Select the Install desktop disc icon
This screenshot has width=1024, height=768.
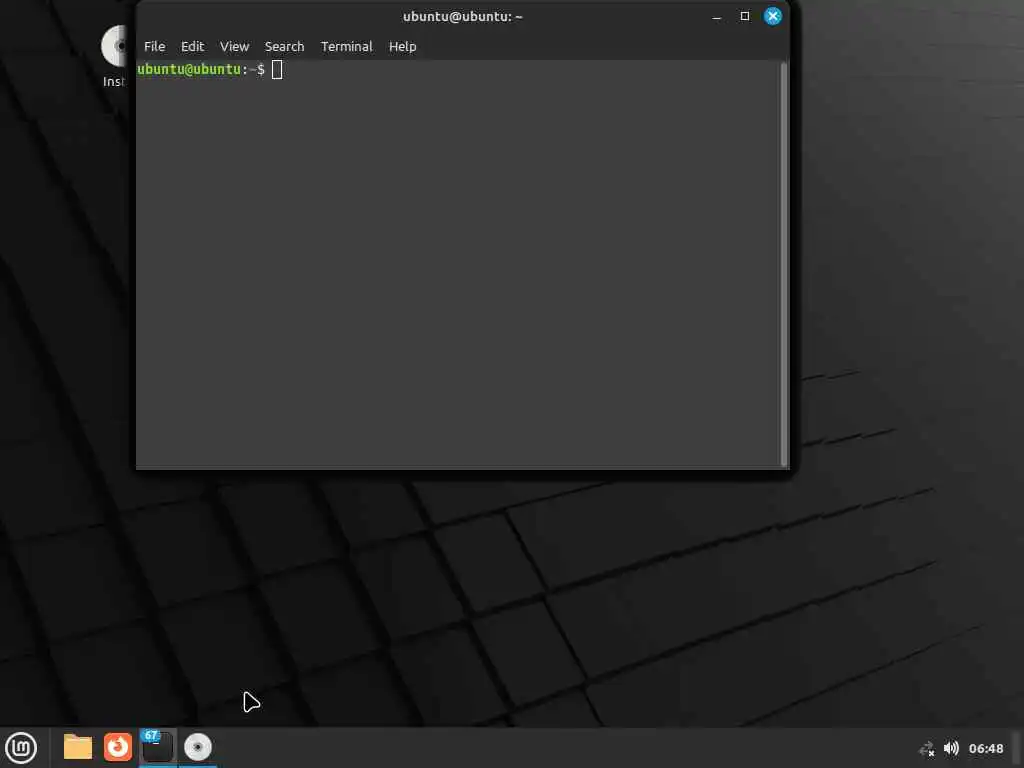click(x=116, y=56)
